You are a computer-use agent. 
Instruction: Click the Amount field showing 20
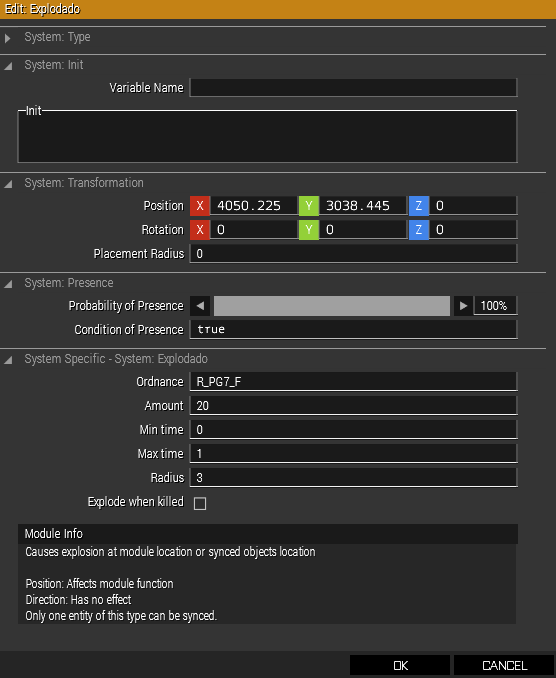point(353,406)
